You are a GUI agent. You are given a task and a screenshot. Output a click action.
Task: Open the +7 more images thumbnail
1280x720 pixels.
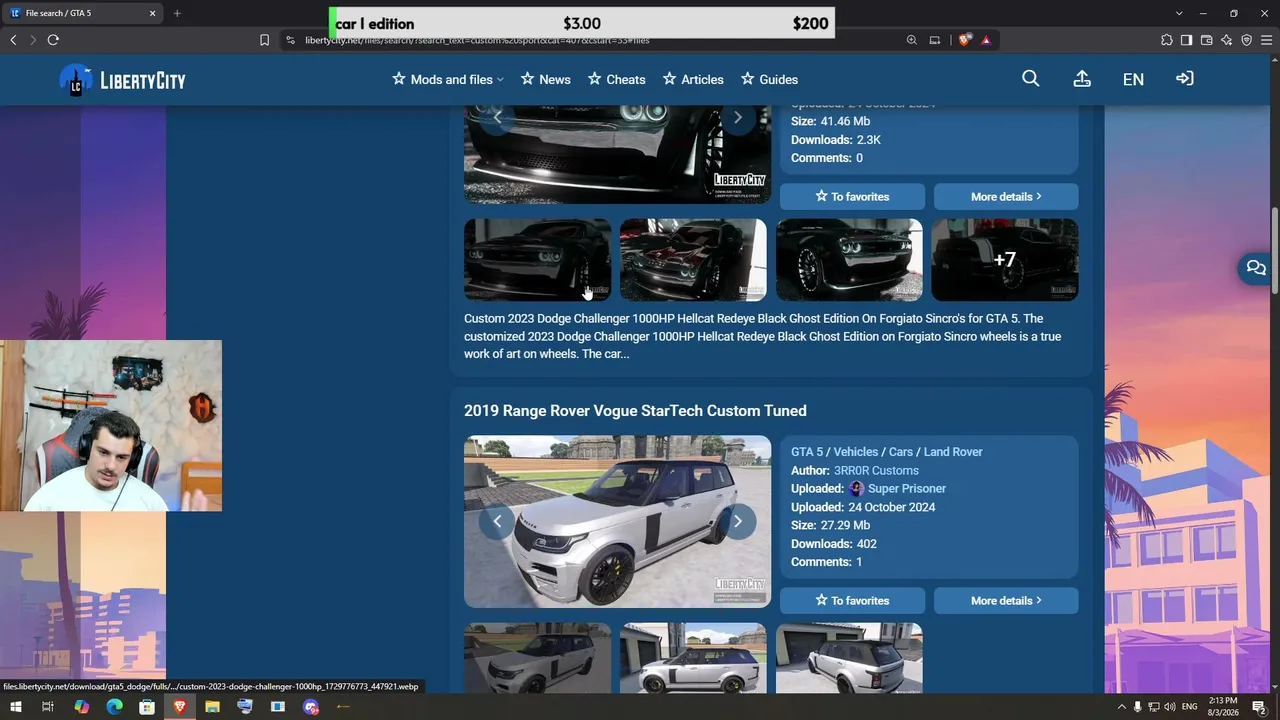(1005, 260)
